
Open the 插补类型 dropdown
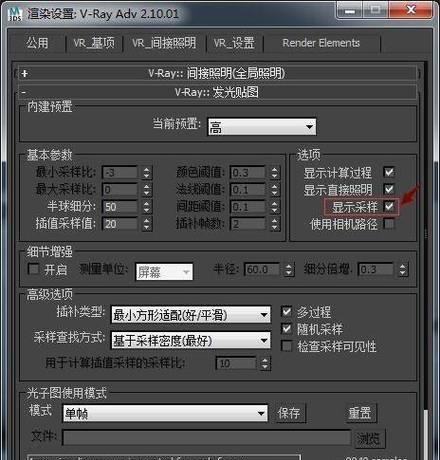click(191, 315)
